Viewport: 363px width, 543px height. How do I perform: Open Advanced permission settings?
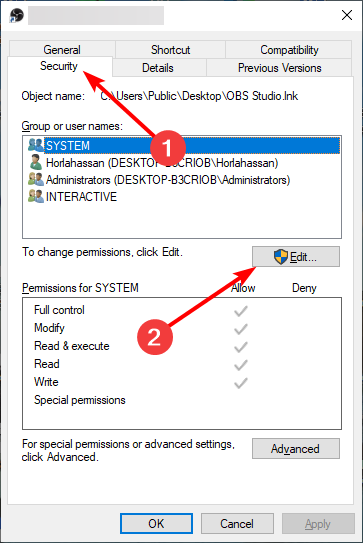click(296, 448)
